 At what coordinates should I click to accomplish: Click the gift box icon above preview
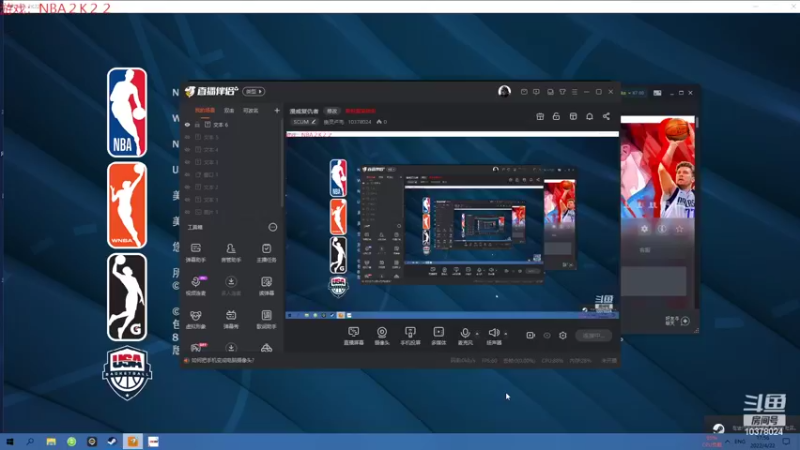pos(540,116)
